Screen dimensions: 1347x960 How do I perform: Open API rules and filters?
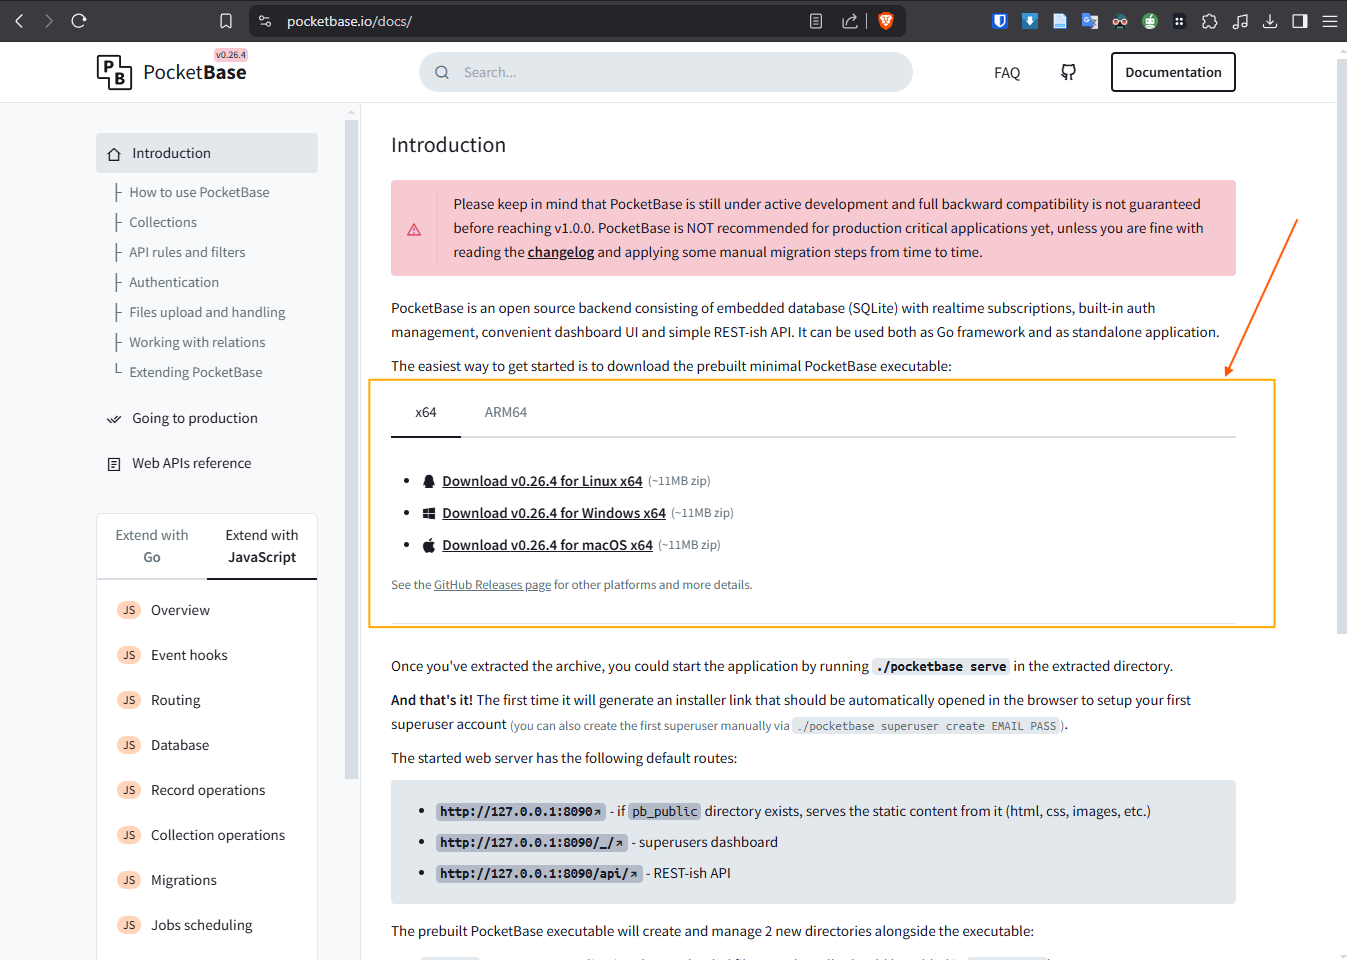point(187,252)
